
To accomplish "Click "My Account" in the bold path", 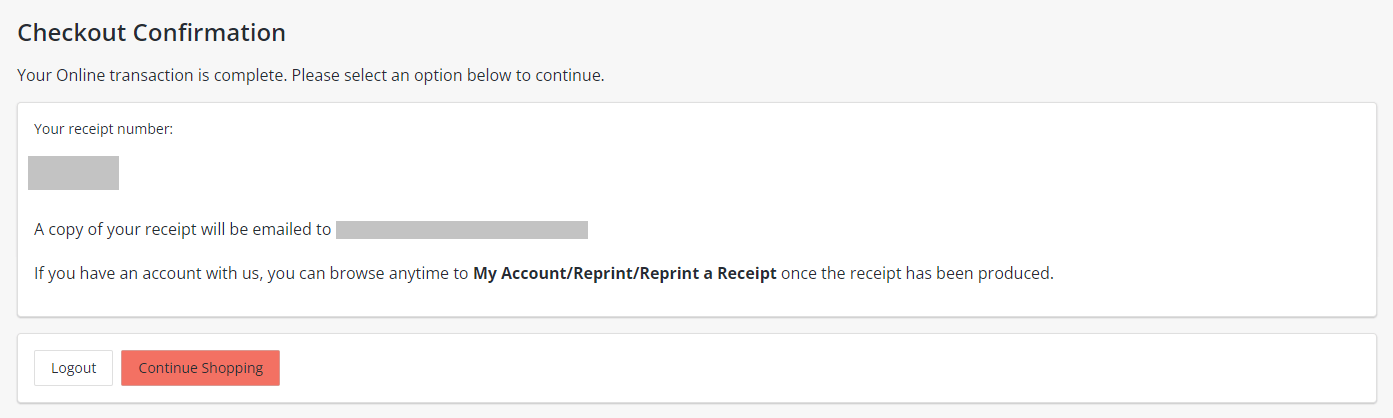I will click(518, 273).
